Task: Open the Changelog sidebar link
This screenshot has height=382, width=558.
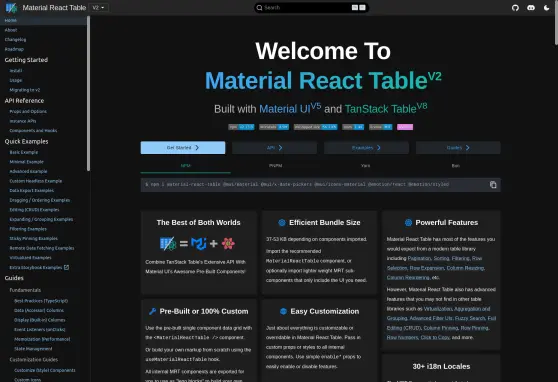Action: click(15, 40)
